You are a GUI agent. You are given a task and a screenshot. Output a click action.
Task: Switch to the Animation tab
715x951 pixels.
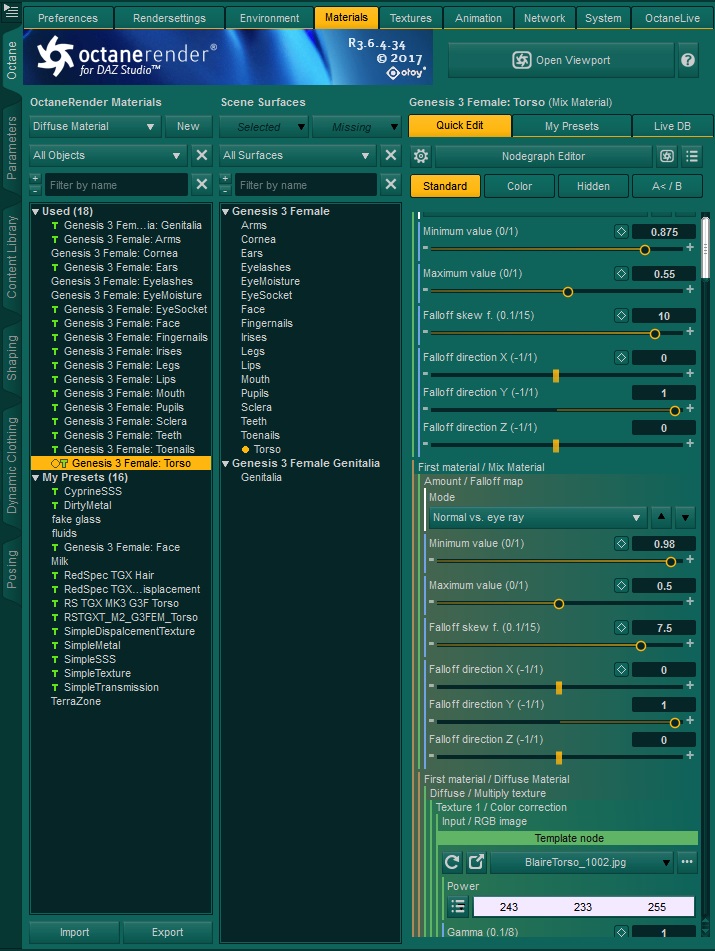[478, 18]
